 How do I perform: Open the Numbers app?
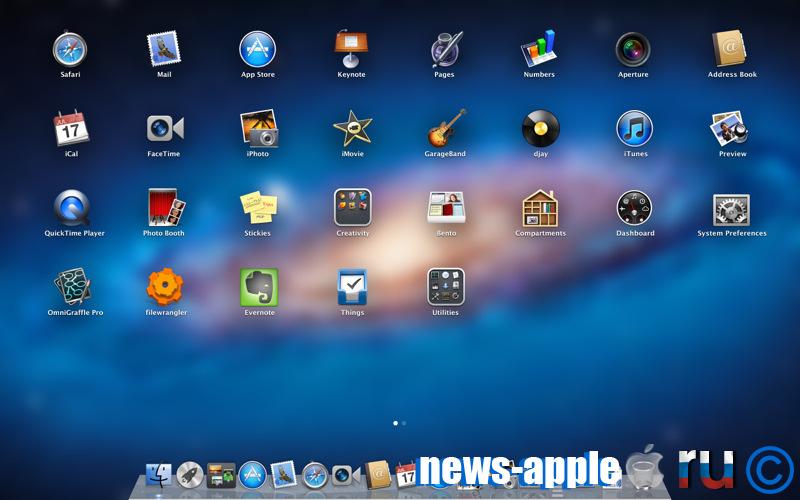point(539,49)
